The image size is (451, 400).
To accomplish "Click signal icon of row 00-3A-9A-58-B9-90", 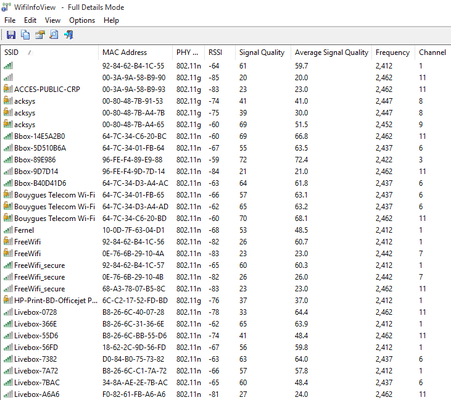I will (x=8, y=77).
